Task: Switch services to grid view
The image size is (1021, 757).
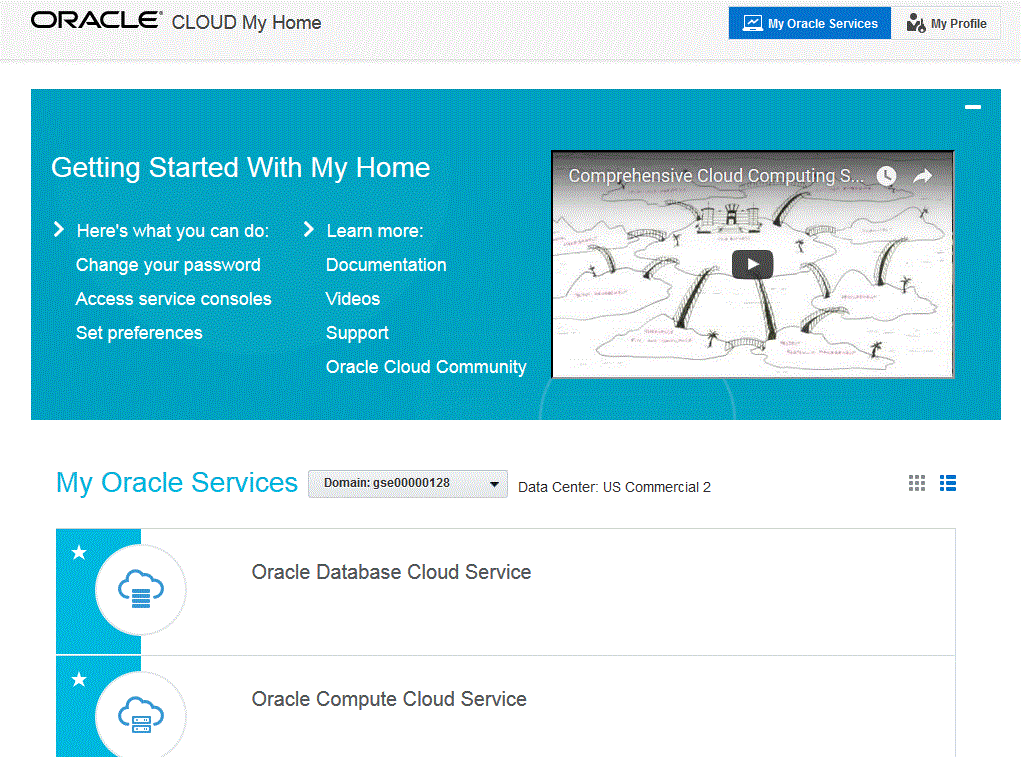Action: pos(916,483)
